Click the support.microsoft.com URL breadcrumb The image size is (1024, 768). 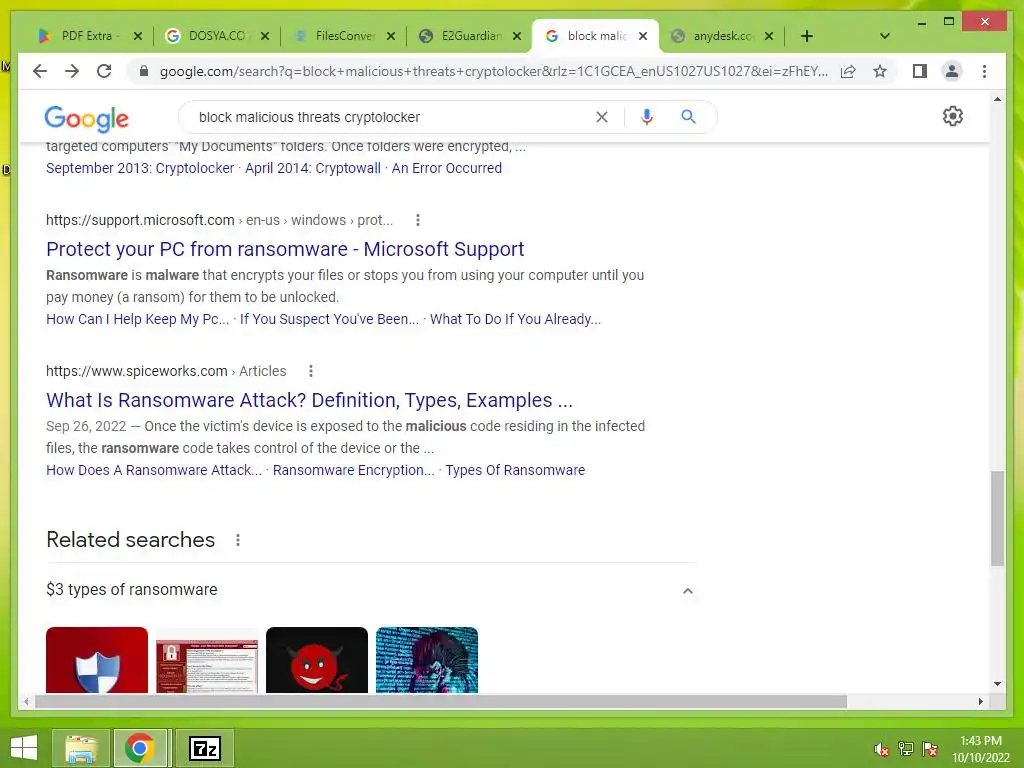[x=219, y=220]
